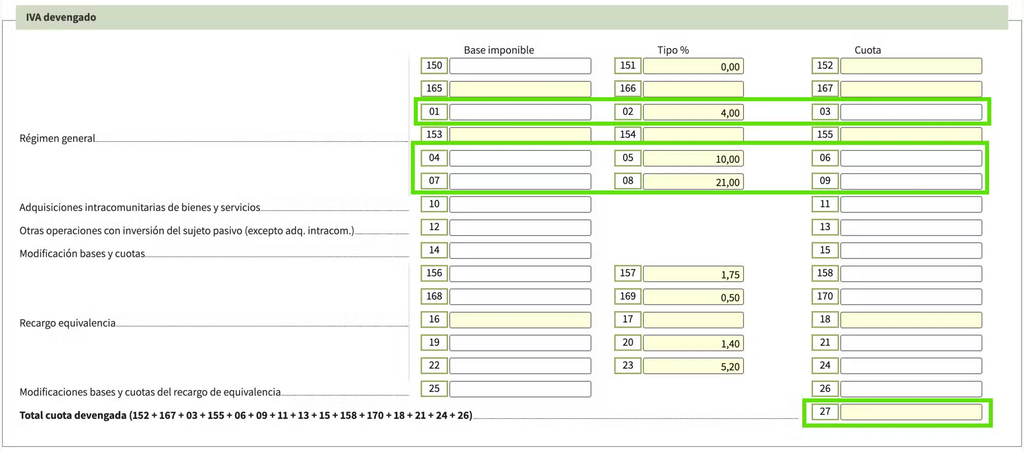Select tipo field 02 showing 4,00
Image resolution: width=1024 pixels, height=452 pixels.
click(x=694, y=112)
